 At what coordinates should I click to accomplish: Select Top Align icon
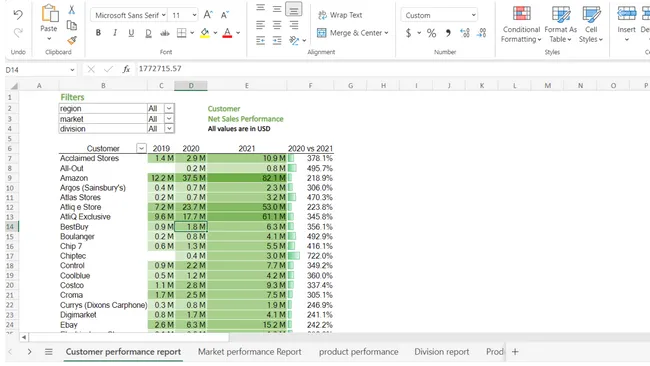[260, 8]
